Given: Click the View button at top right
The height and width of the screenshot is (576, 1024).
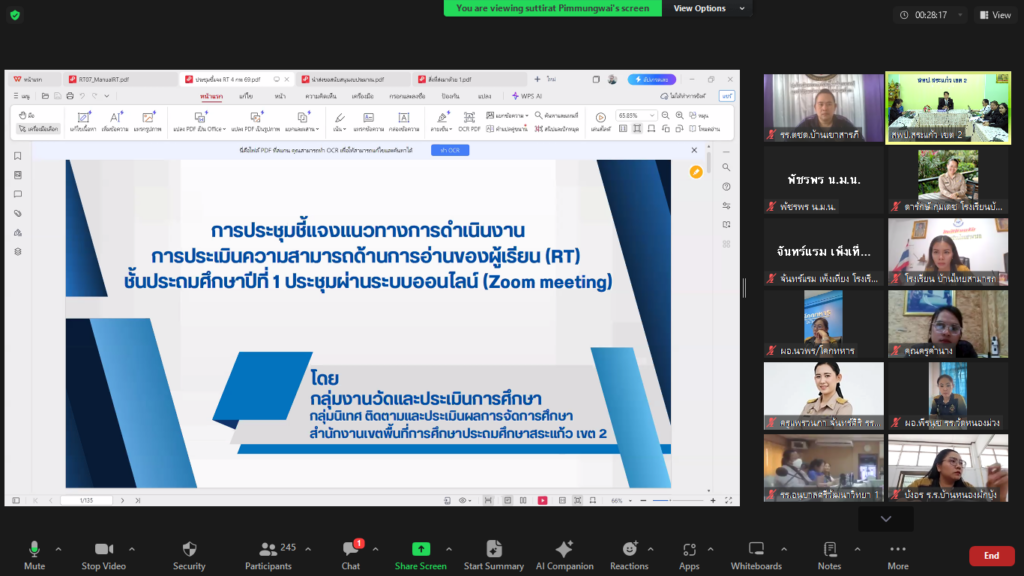Looking at the screenshot, I should click(995, 15).
